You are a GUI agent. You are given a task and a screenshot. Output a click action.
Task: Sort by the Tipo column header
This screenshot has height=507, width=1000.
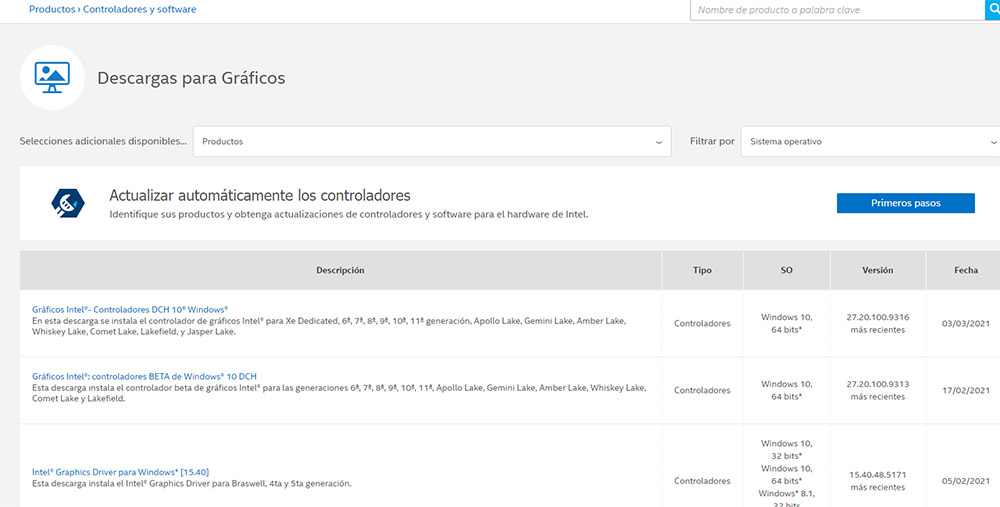[x=702, y=270]
